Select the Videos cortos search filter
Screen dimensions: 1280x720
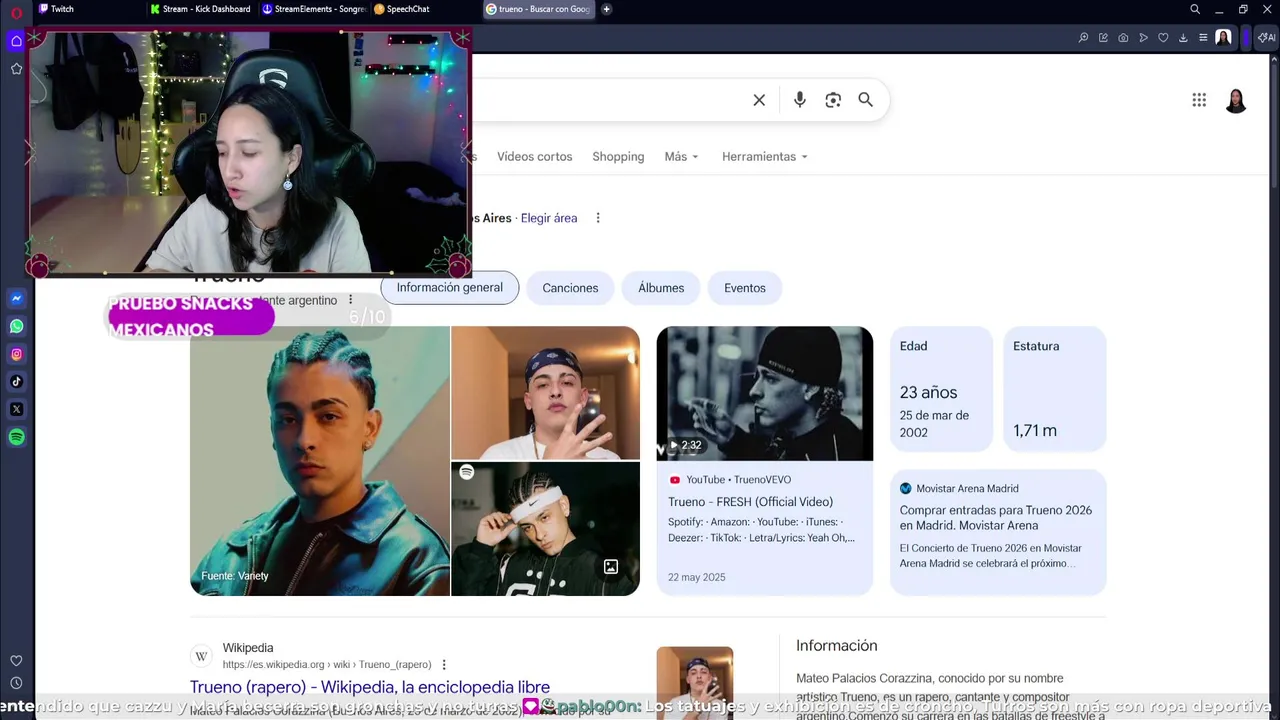tap(535, 157)
